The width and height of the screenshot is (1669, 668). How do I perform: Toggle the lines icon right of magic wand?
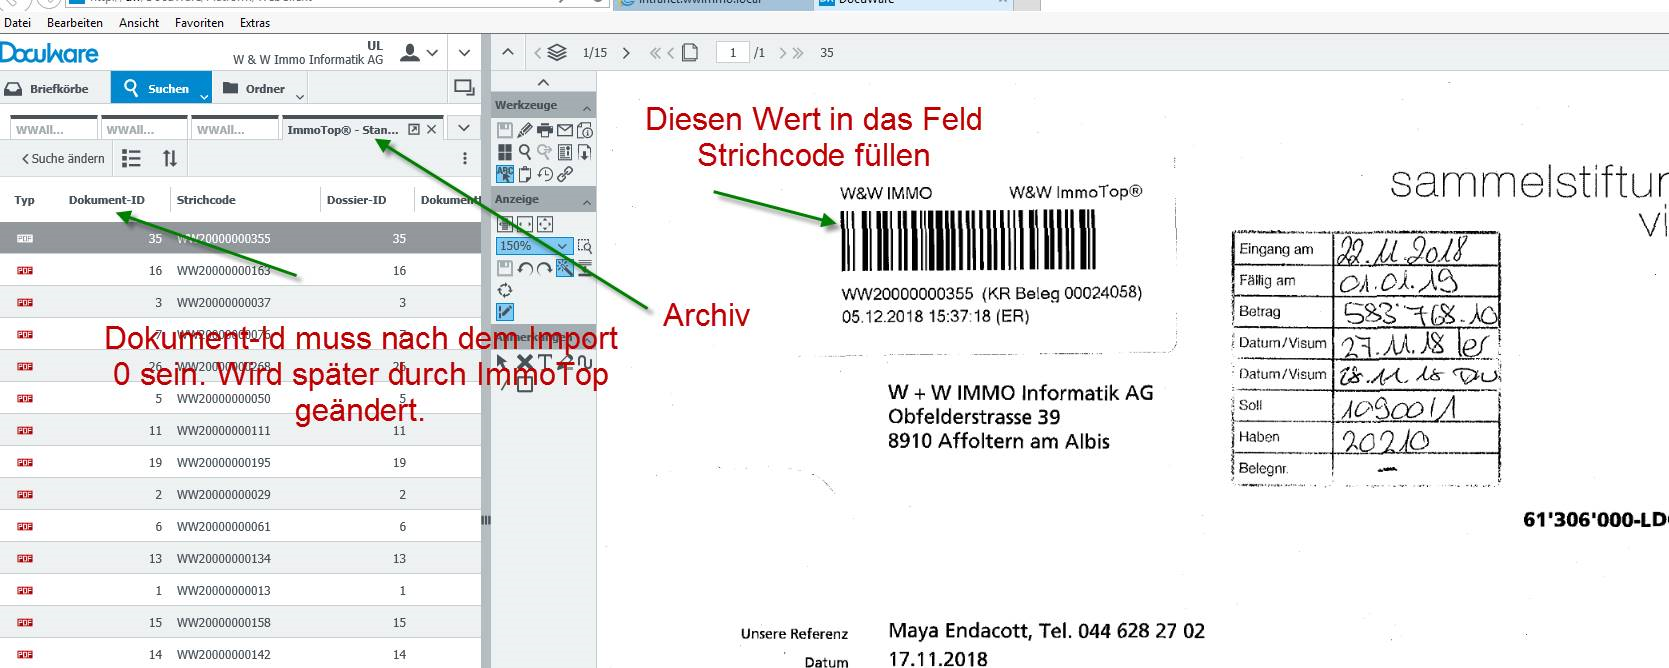(585, 268)
